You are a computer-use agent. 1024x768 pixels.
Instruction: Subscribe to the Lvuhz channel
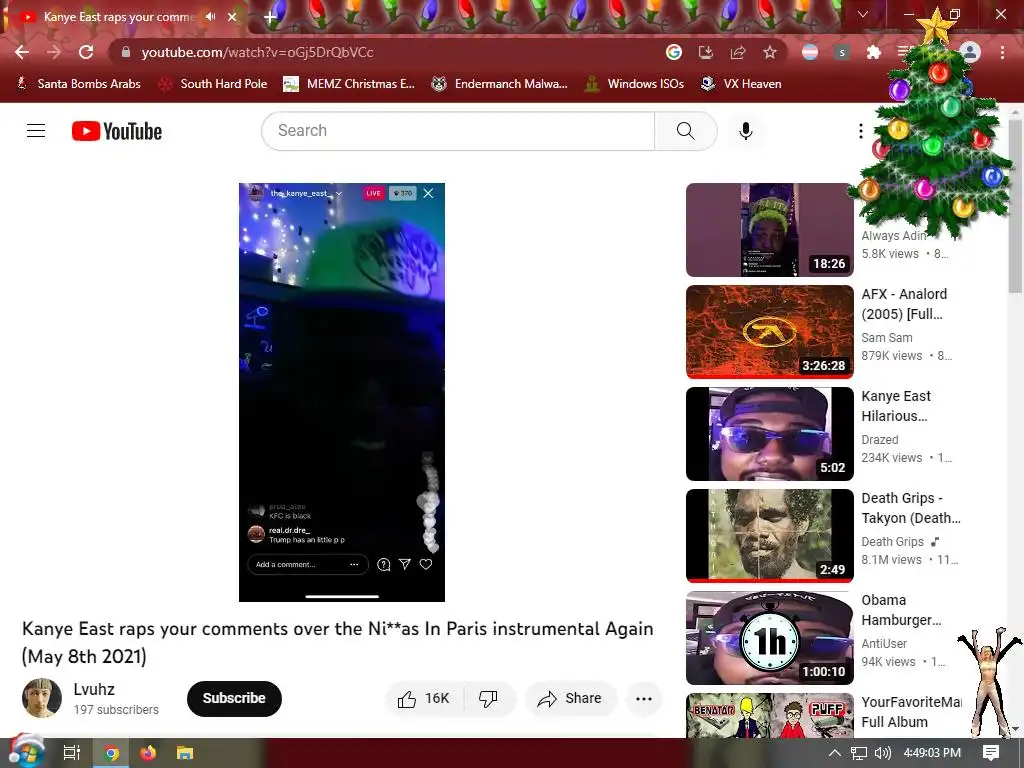coord(234,698)
